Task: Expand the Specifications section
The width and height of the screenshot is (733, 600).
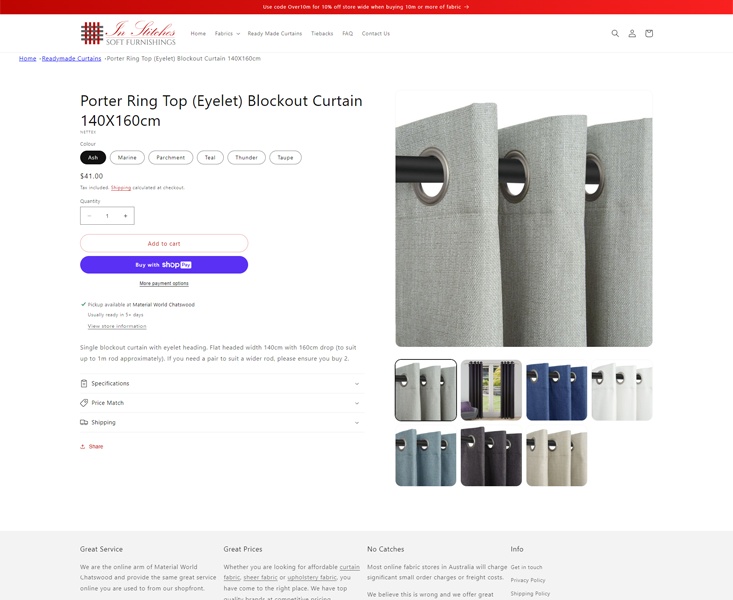Action: [222, 383]
